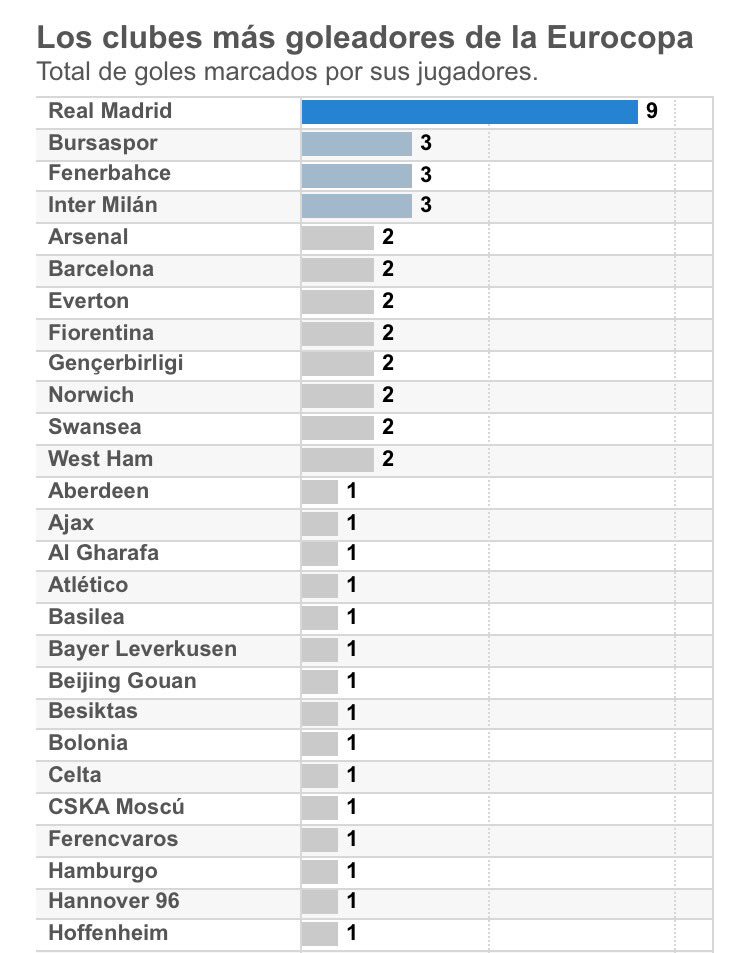Select the Aberdeen row label
Image resolution: width=750 pixels, height=953 pixels.
tap(98, 491)
